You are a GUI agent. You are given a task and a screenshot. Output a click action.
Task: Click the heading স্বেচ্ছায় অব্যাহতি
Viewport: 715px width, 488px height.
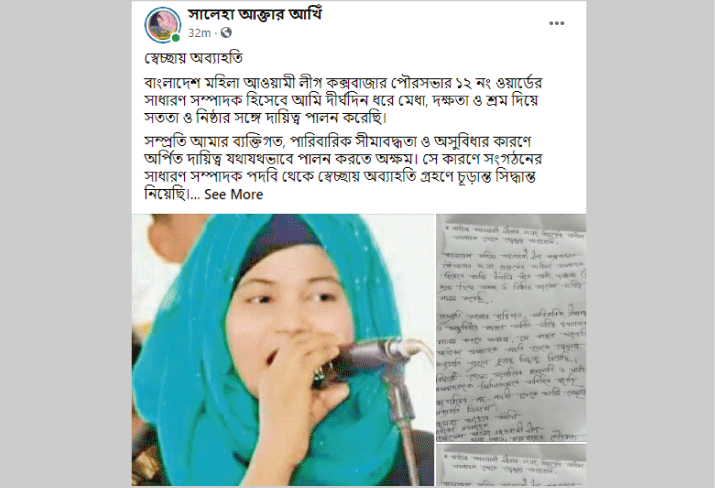click(x=193, y=58)
